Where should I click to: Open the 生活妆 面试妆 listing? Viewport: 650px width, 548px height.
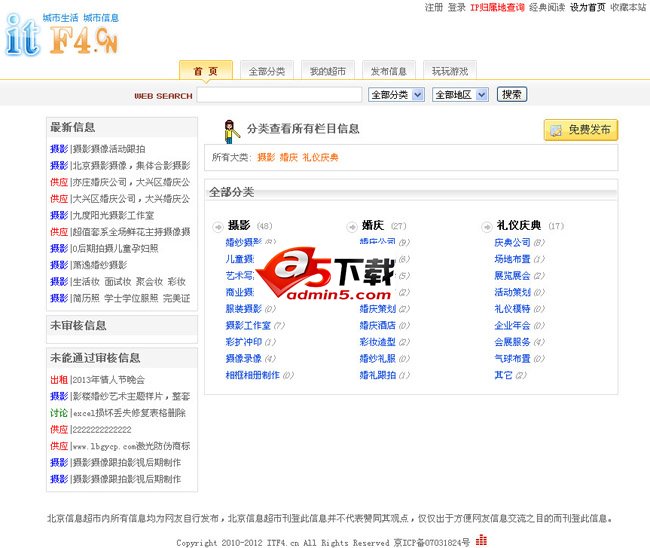click(129, 281)
